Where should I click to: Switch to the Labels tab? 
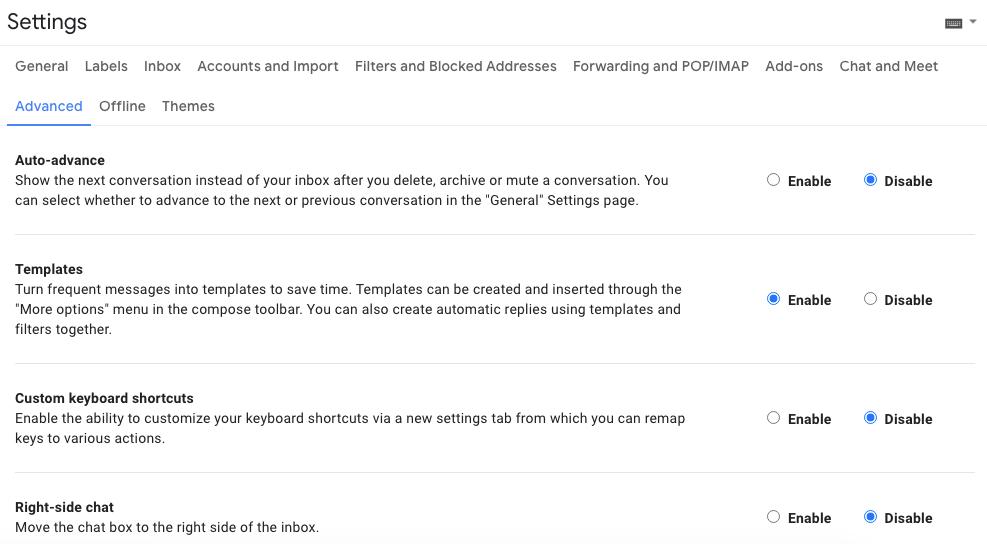click(x=106, y=66)
